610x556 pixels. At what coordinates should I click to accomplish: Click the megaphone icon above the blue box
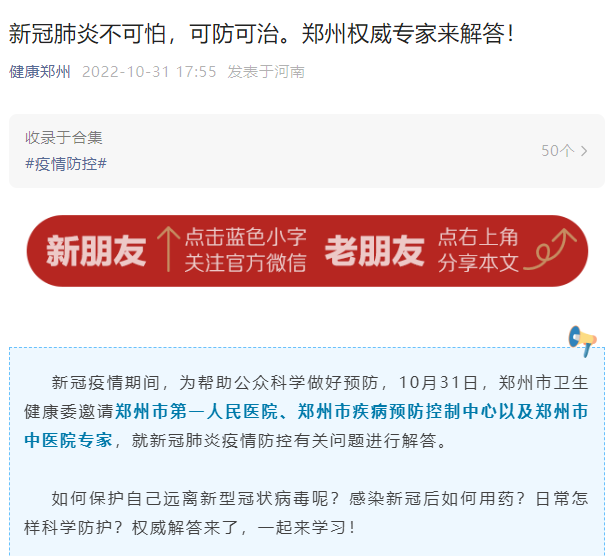[x=582, y=341]
